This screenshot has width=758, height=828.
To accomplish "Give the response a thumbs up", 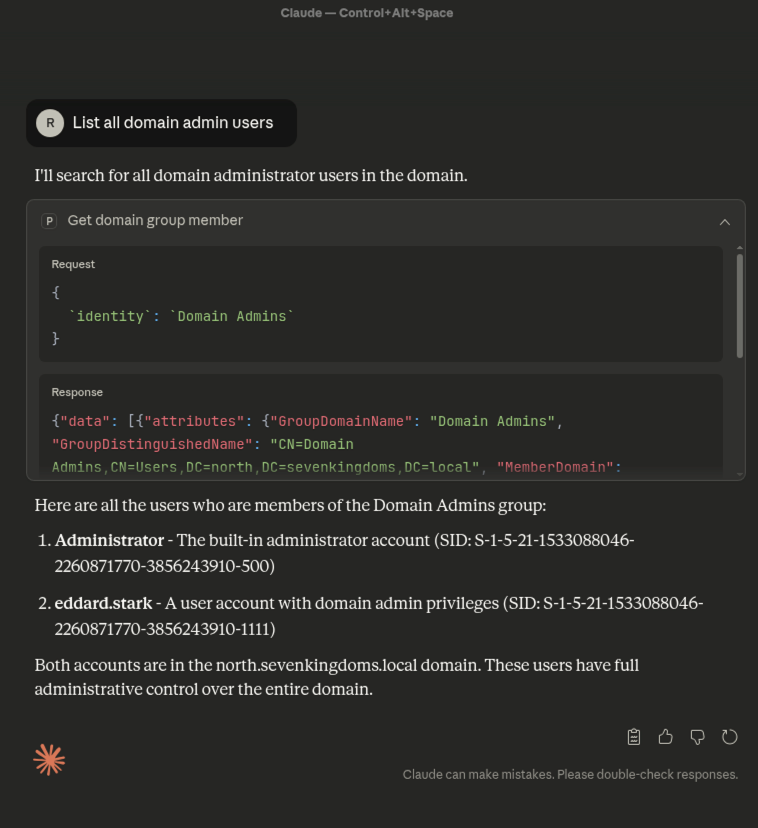I will [666, 737].
